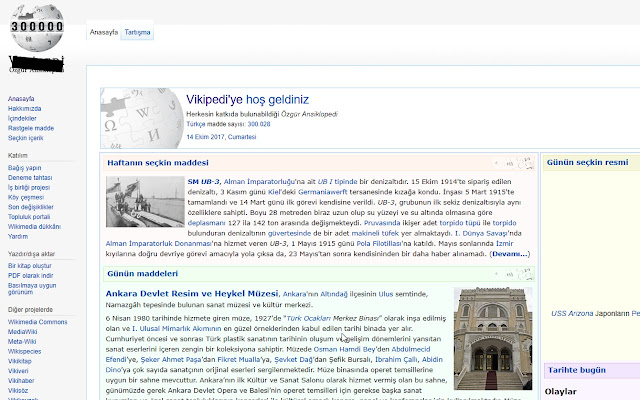
Task: Click the article count 300.028 link
Action: [x=259, y=124]
